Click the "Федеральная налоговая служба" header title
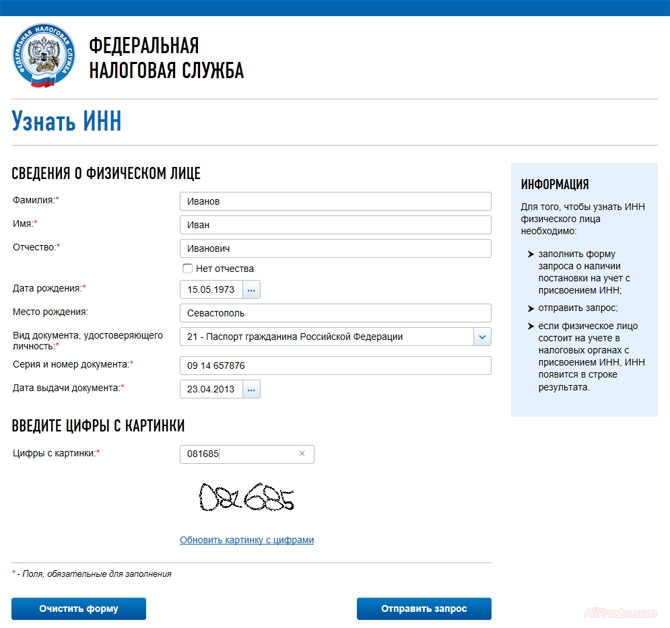 tap(166, 58)
